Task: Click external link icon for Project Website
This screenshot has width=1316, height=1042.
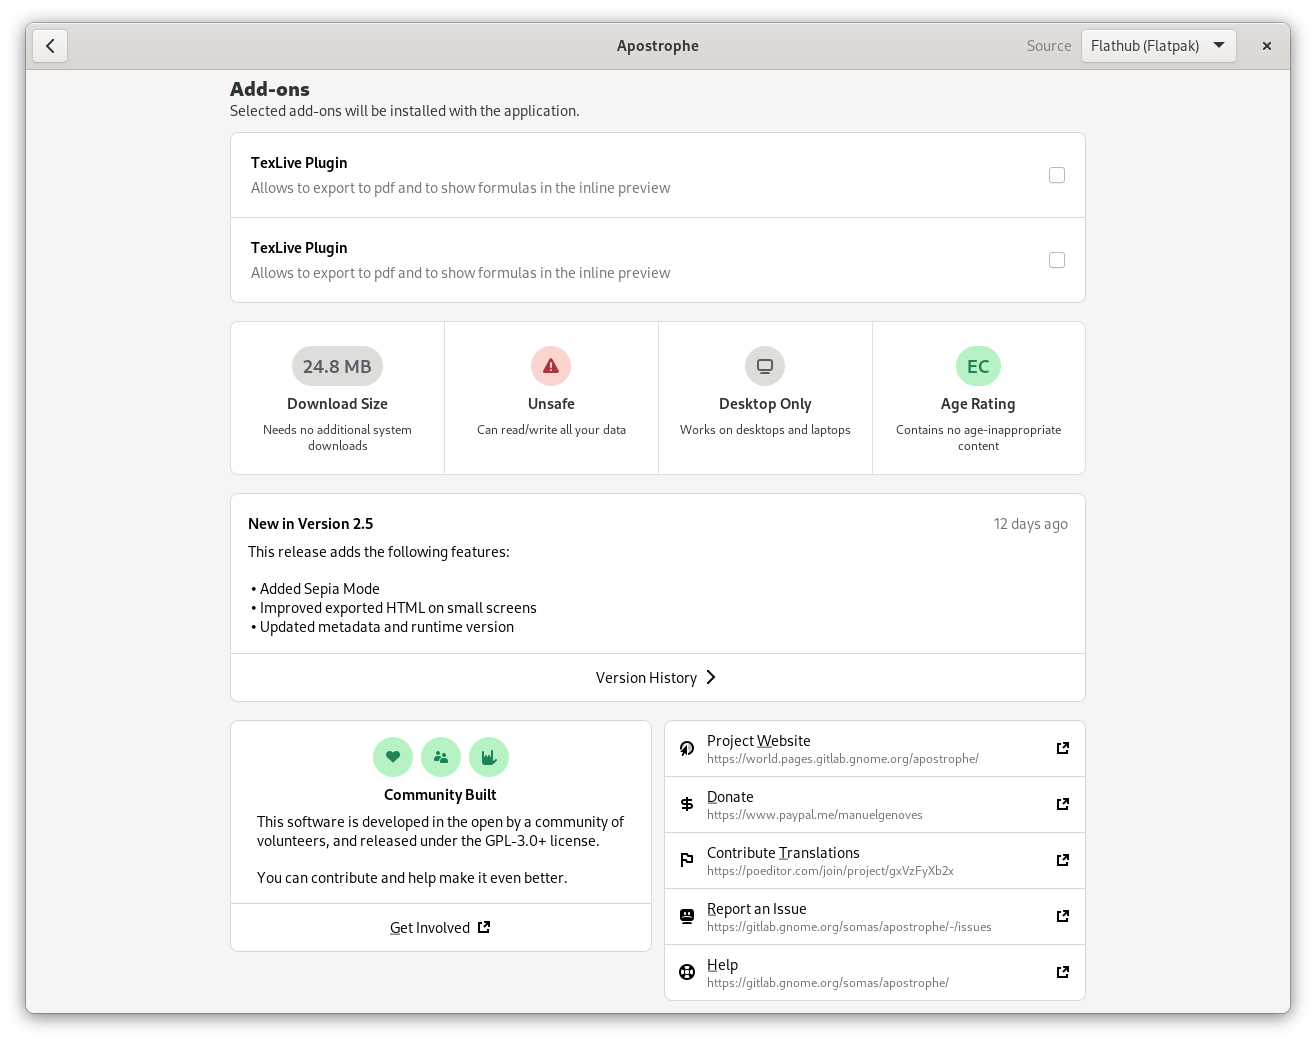Action: [x=1063, y=748]
